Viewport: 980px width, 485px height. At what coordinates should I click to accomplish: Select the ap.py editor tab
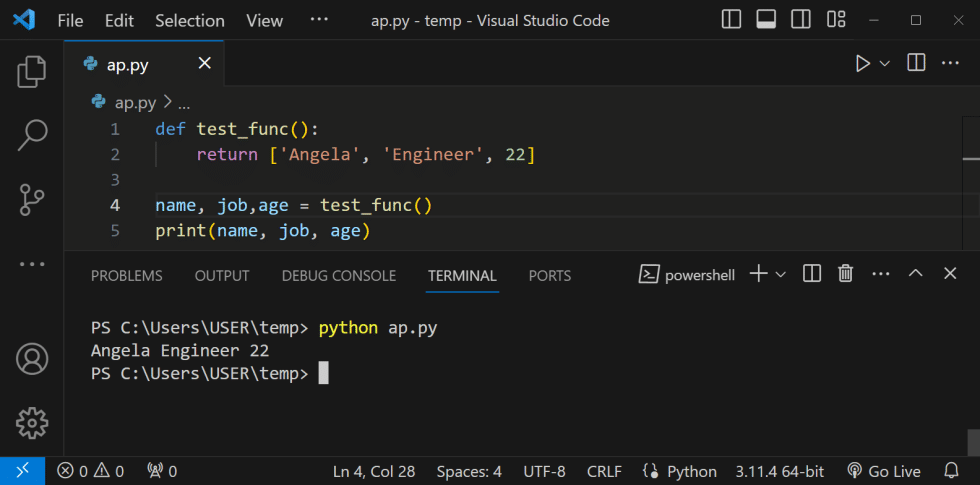144,64
